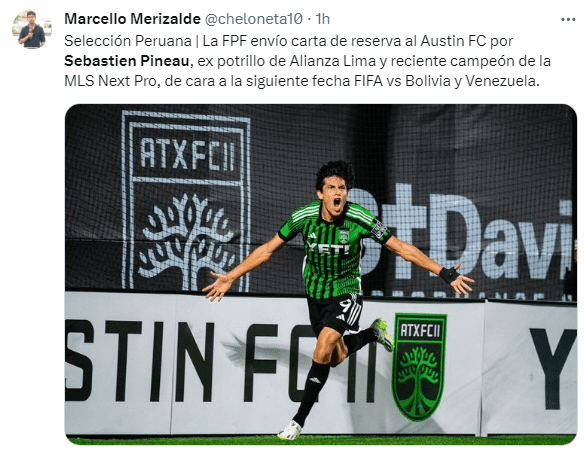Viewport: 585px width, 453px height.
Task: Click the player's white boot on the grass
Action: pyautogui.click(x=290, y=430)
